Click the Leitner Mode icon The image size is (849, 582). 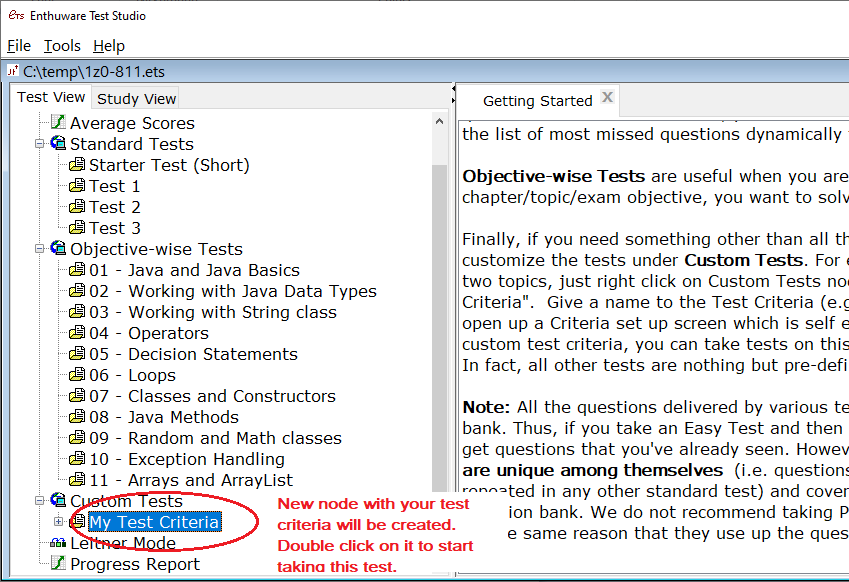[x=58, y=543]
